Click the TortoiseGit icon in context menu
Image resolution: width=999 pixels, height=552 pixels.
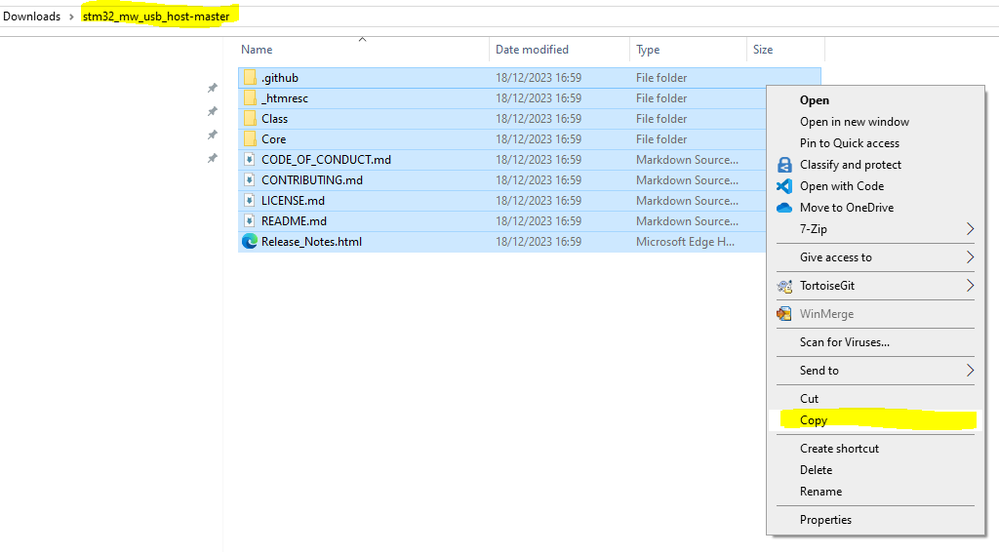click(x=784, y=286)
